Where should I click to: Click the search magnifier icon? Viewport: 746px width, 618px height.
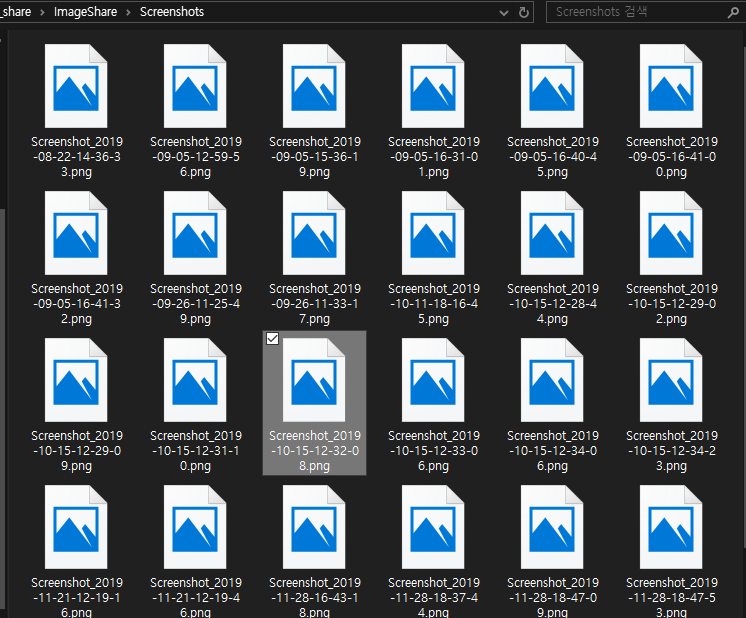[733, 12]
